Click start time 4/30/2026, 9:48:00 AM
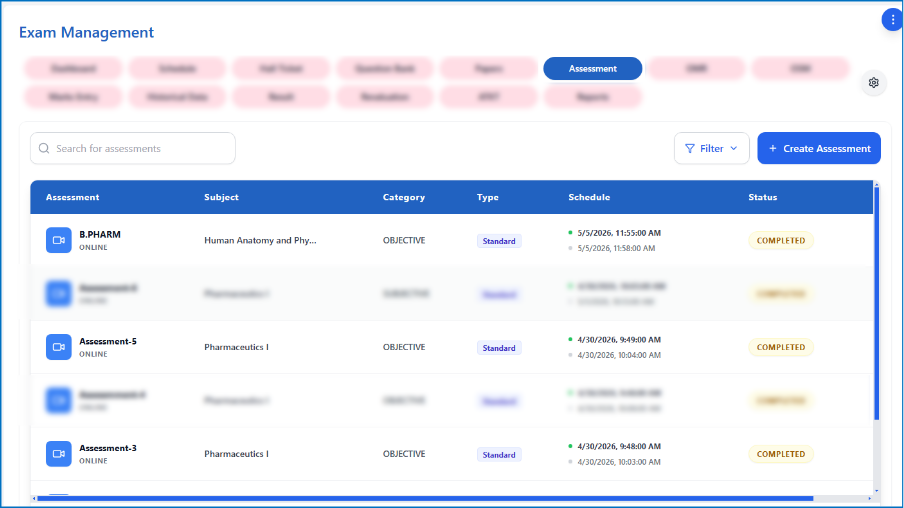904x508 pixels. tap(619, 446)
